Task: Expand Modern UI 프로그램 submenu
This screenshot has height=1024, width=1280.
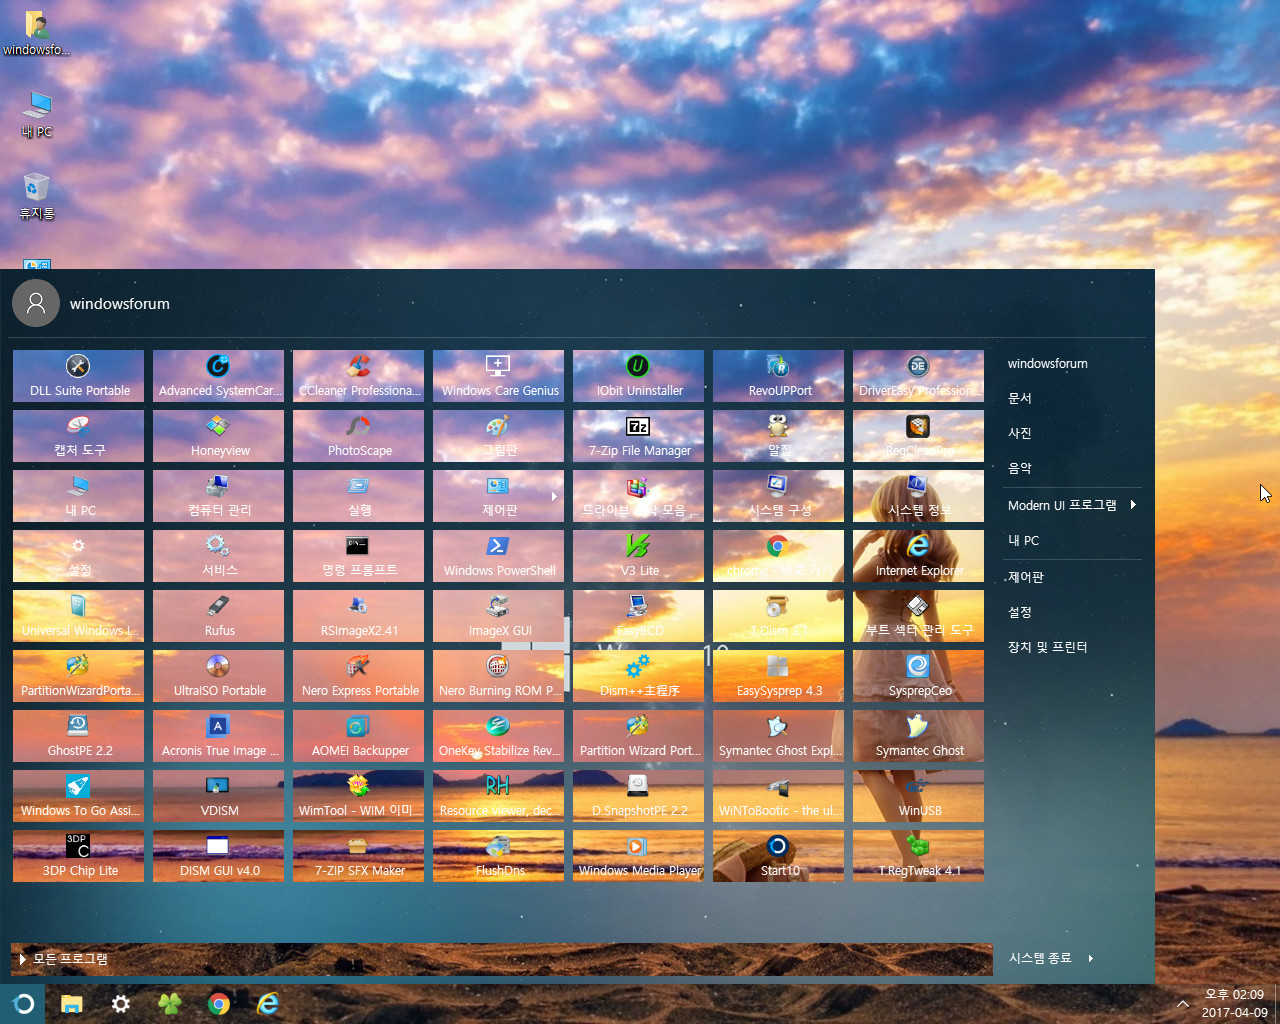Action: click(x=1073, y=505)
